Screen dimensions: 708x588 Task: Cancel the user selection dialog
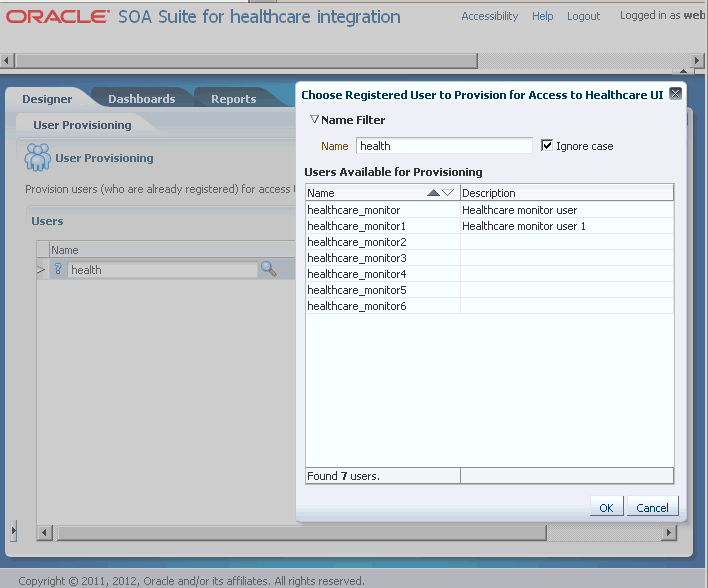point(652,508)
